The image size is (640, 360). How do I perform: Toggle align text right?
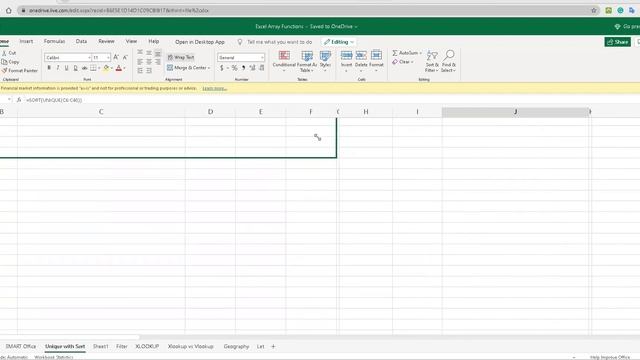tap(158, 62)
